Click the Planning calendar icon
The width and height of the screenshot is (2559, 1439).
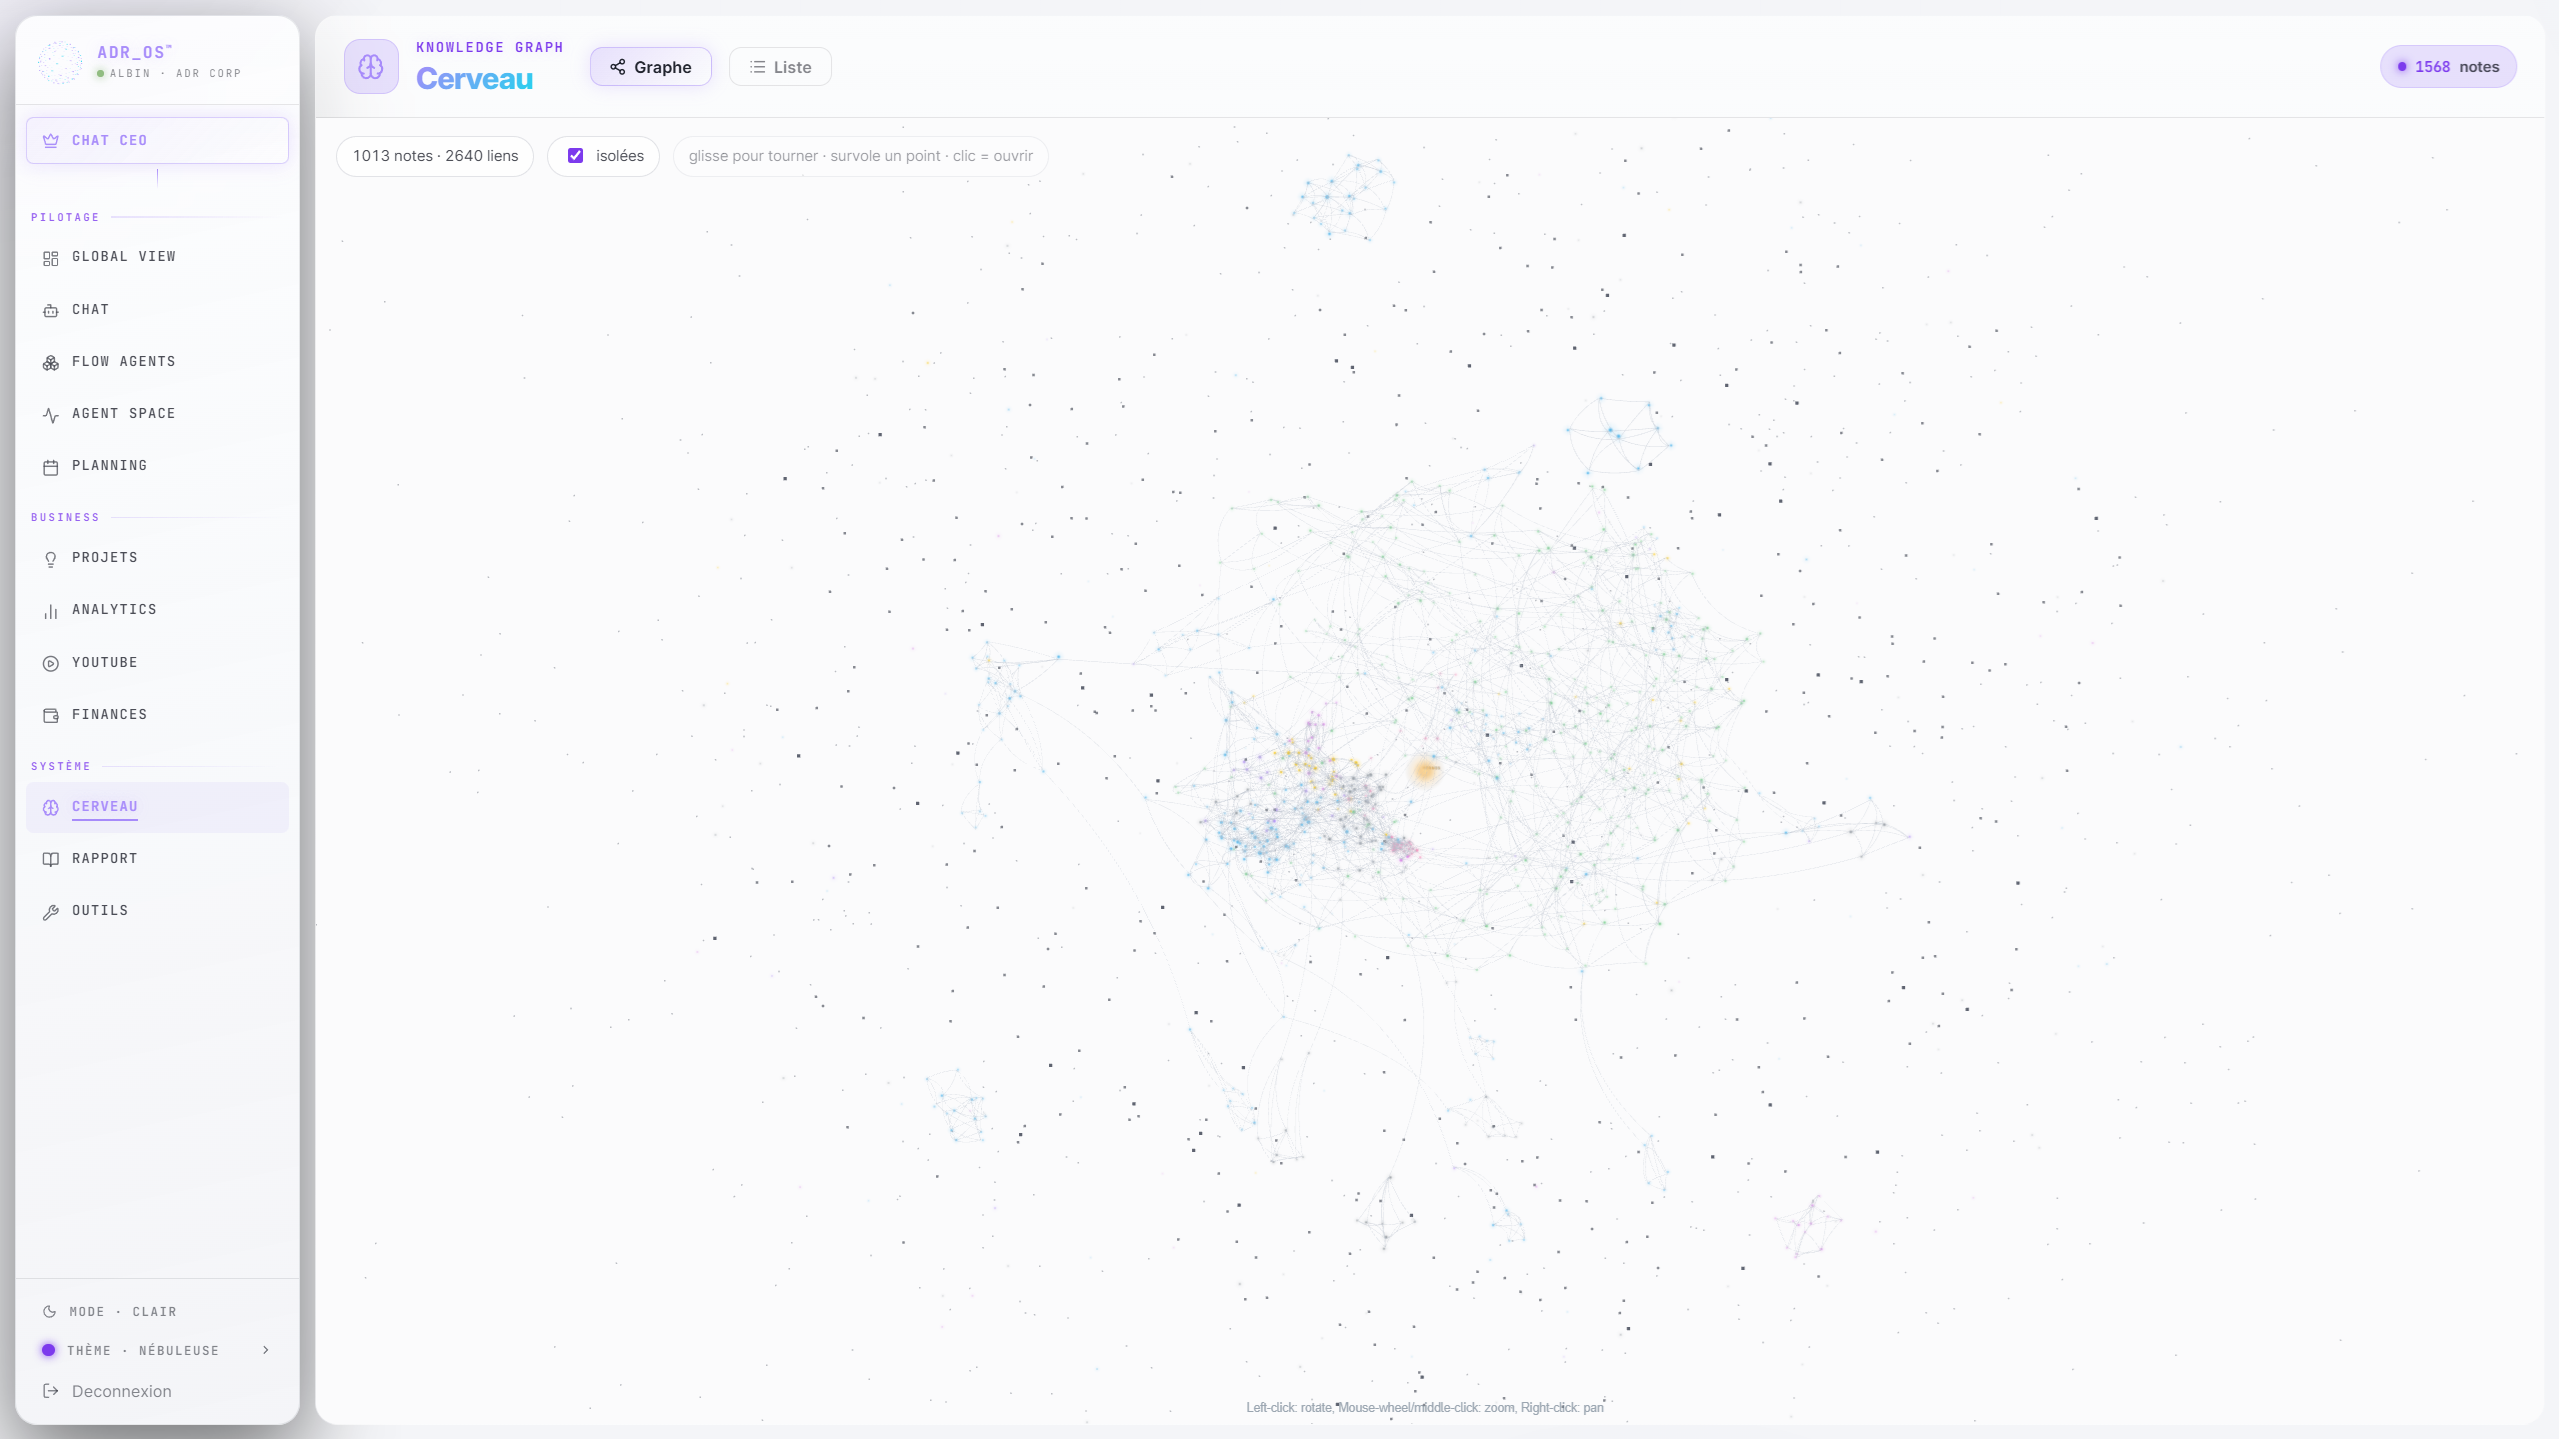(x=51, y=467)
